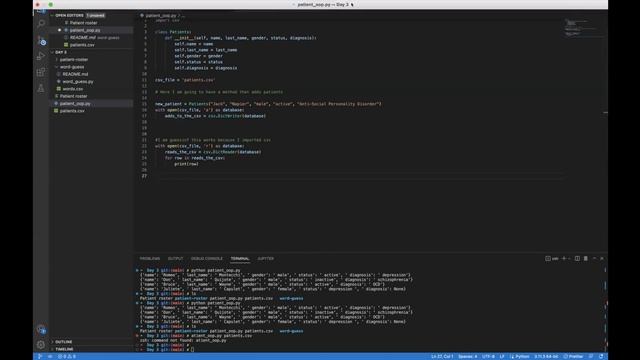Screen dimensions: 640x360
Task: Click the UTF-8 encoding indicator
Action: [488, 356]
